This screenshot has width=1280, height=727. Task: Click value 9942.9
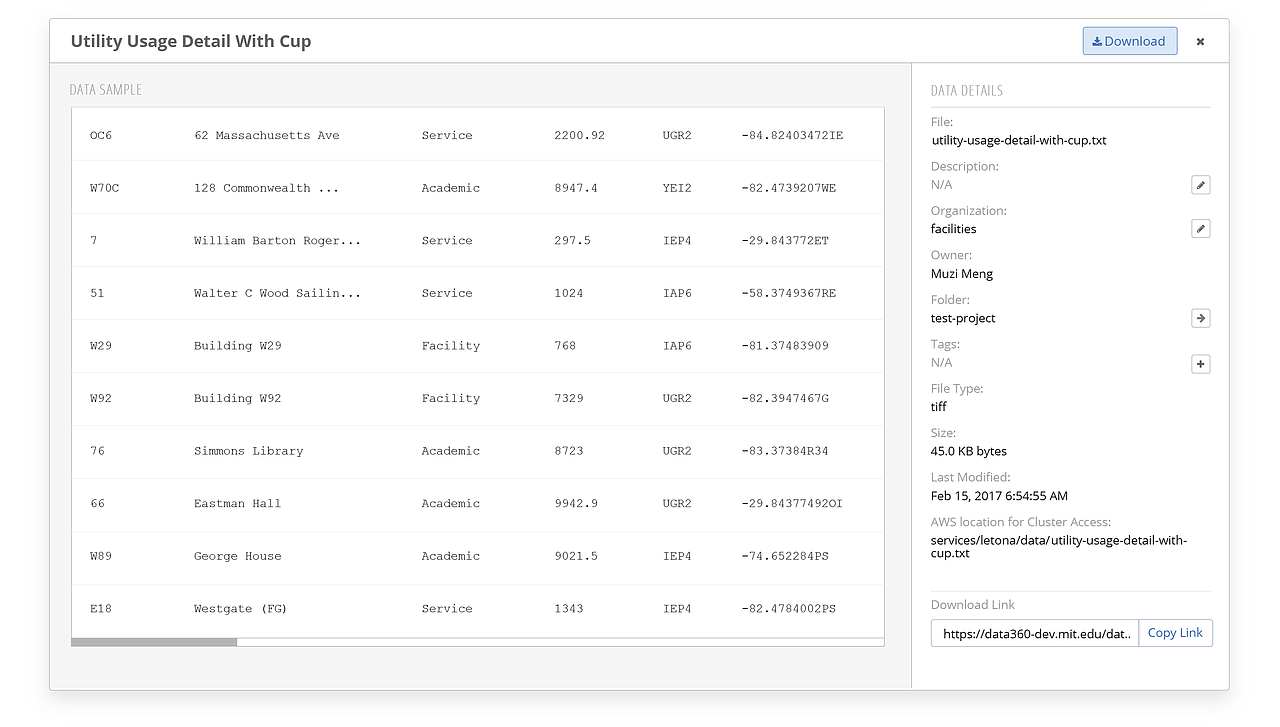(576, 504)
